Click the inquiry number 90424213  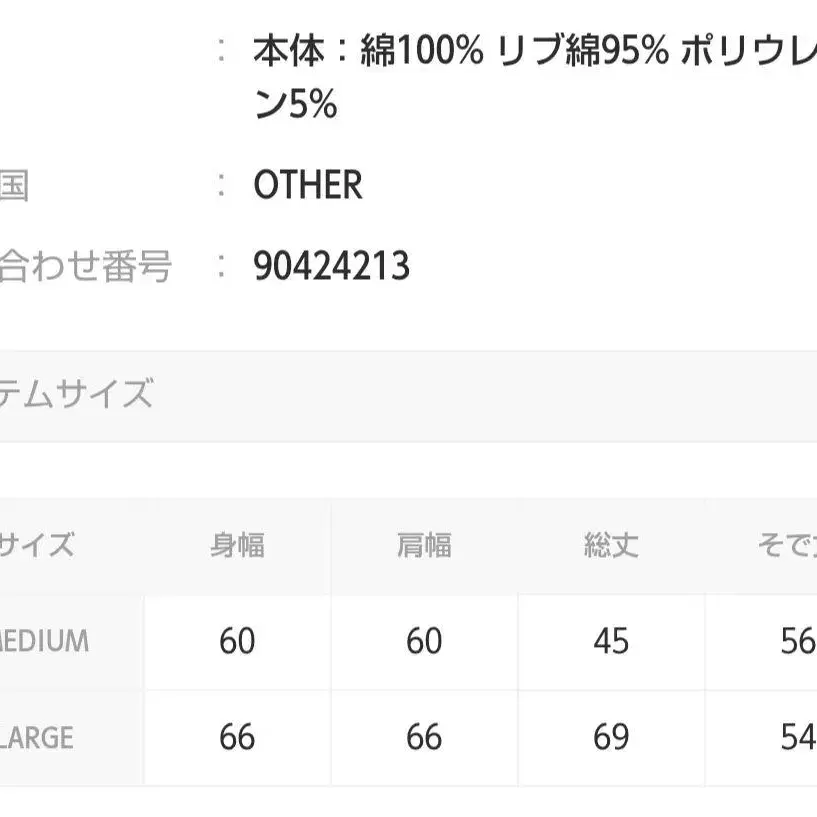tap(332, 266)
